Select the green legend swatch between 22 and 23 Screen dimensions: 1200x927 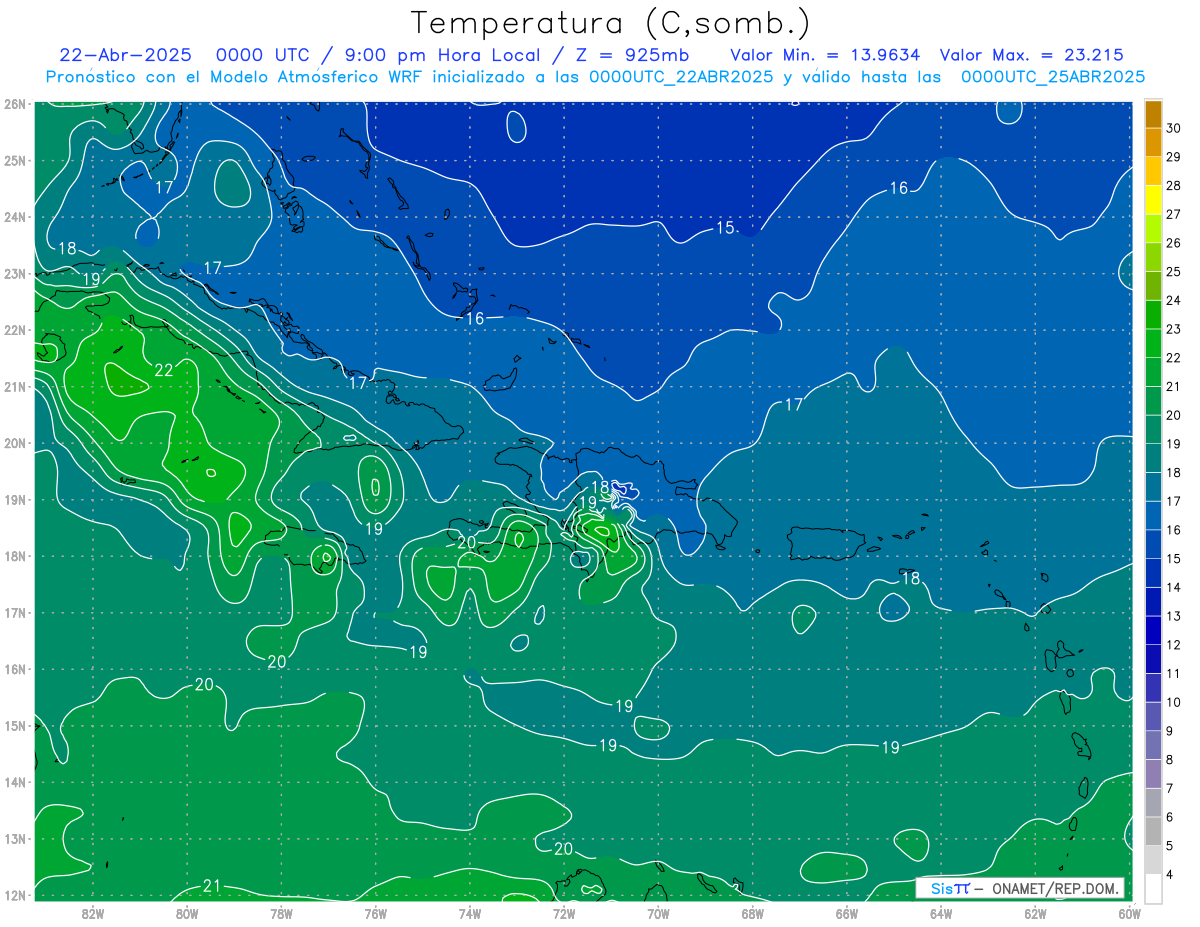point(1153,344)
